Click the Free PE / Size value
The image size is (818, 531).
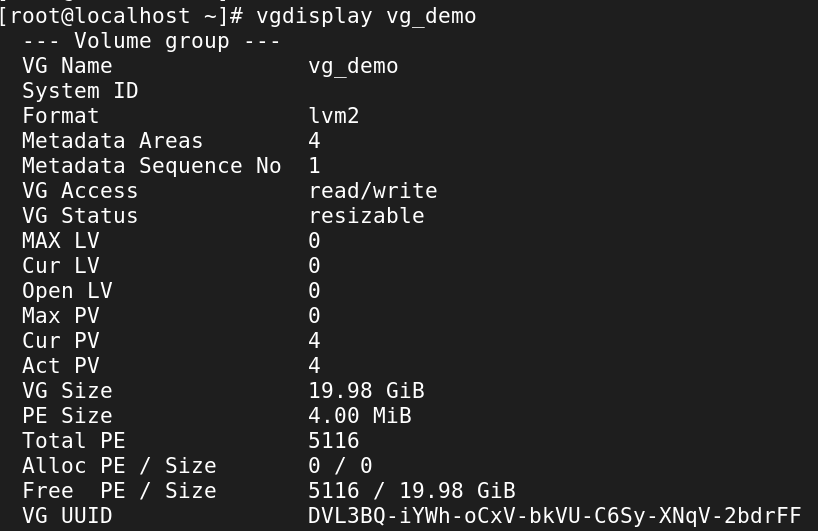click(411, 491)
